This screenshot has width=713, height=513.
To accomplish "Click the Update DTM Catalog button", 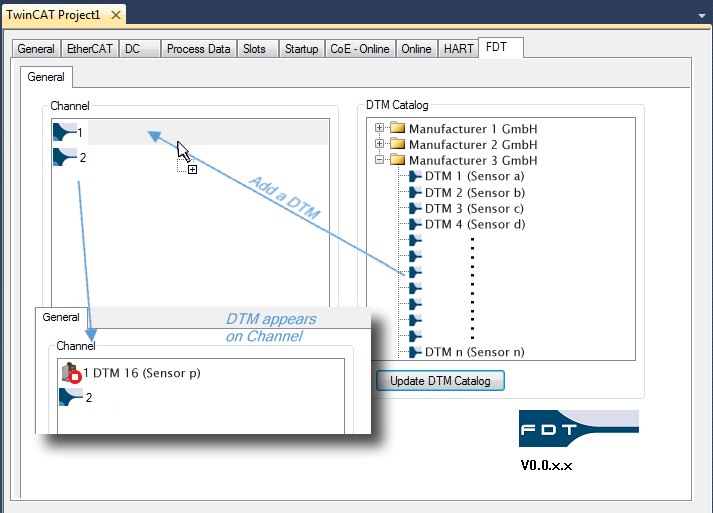I will 440,381.
